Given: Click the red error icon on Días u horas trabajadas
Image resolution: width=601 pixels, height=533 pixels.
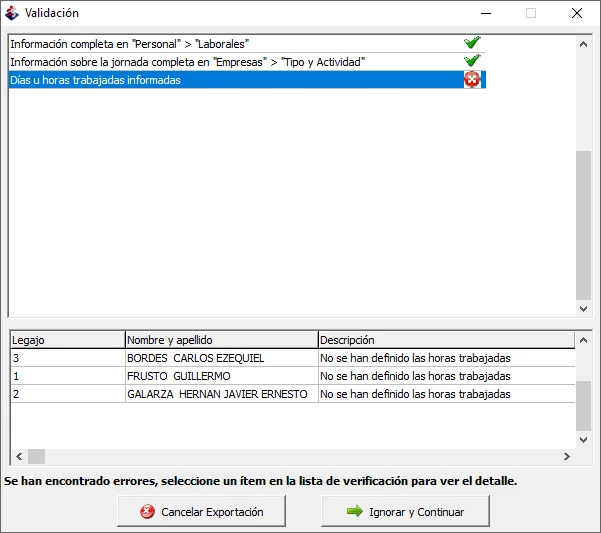Looking at the screenshot, I should (x=472, y=79).
